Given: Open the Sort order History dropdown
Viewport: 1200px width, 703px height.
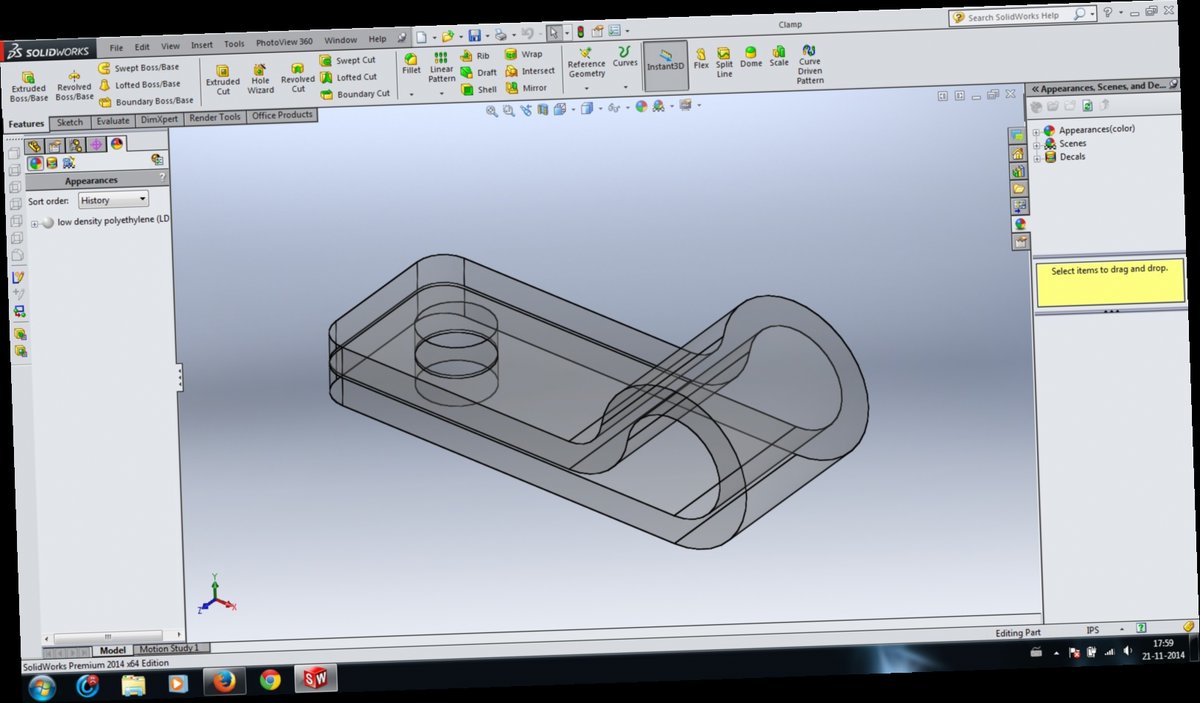Looking at the screenshot, I should 112,200.
